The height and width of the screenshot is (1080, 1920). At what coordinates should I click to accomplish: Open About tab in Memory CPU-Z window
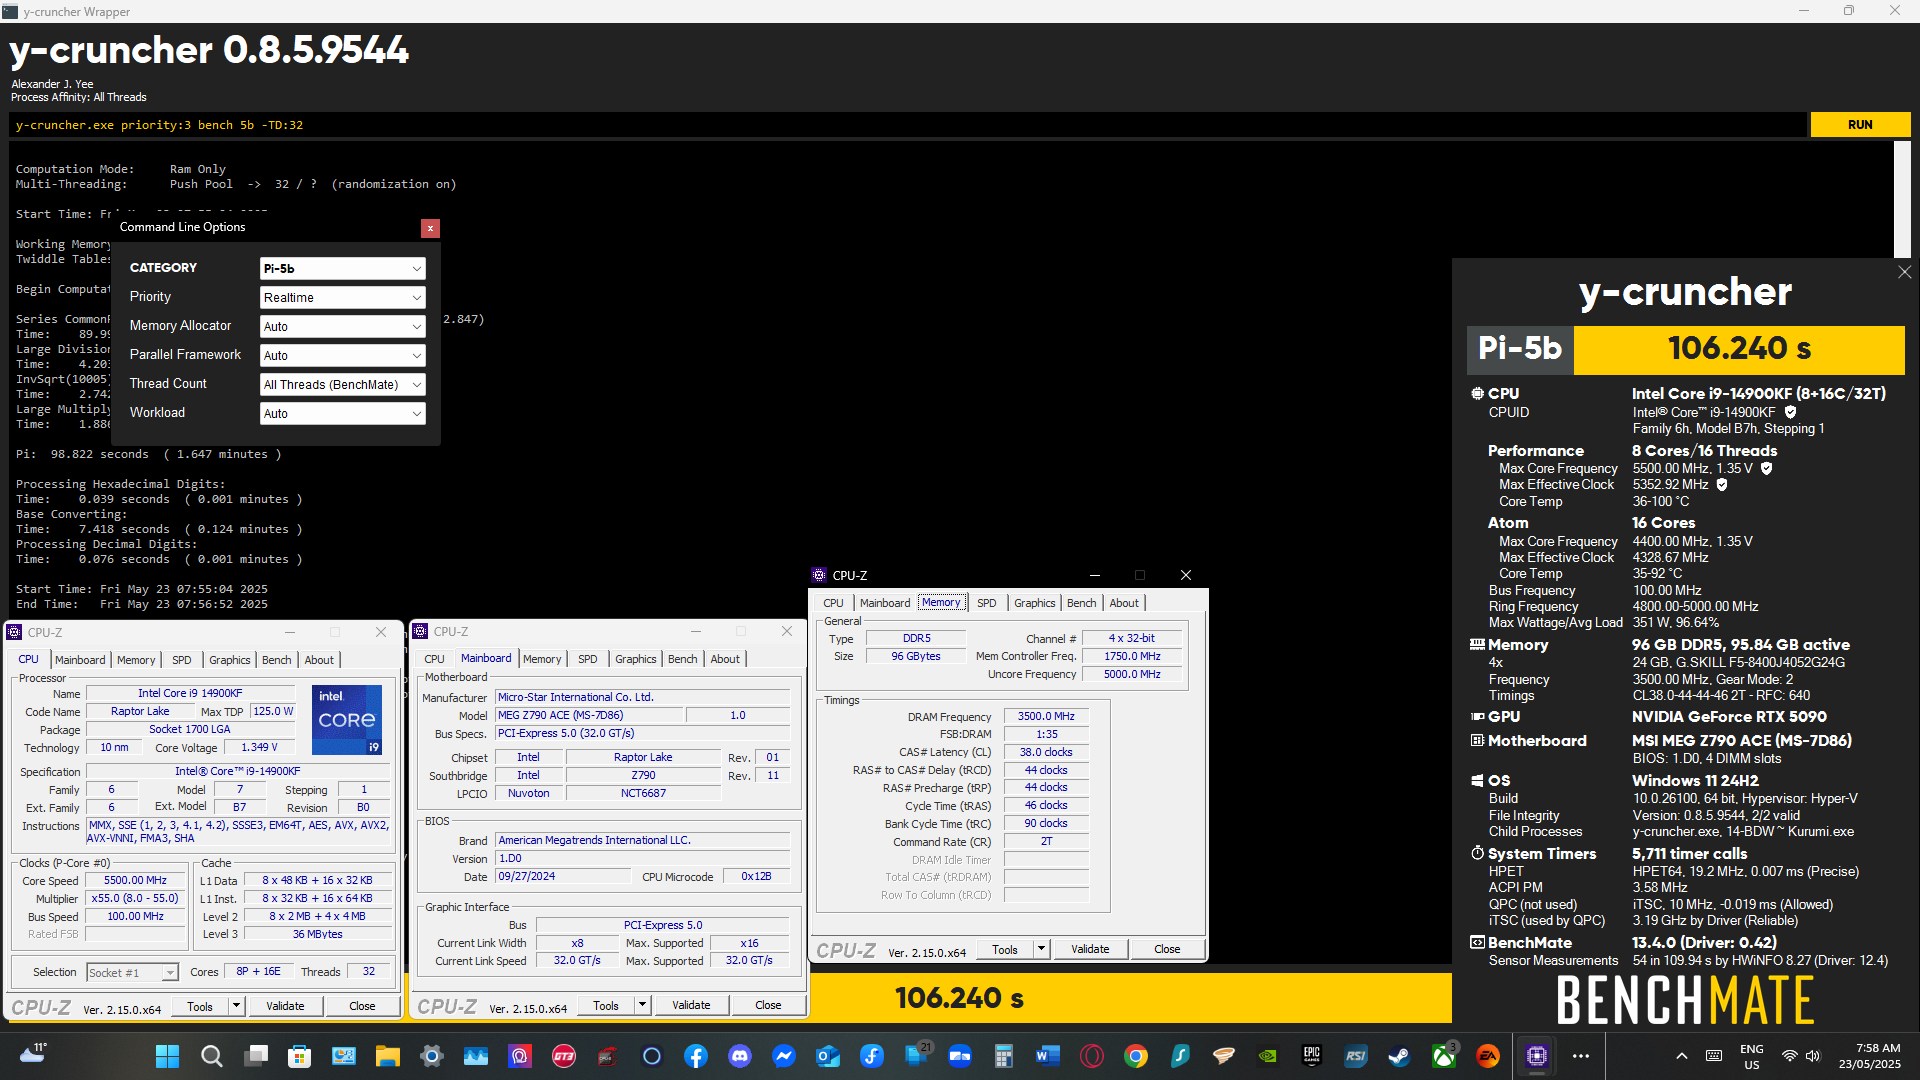click(x=1124, y=603)
